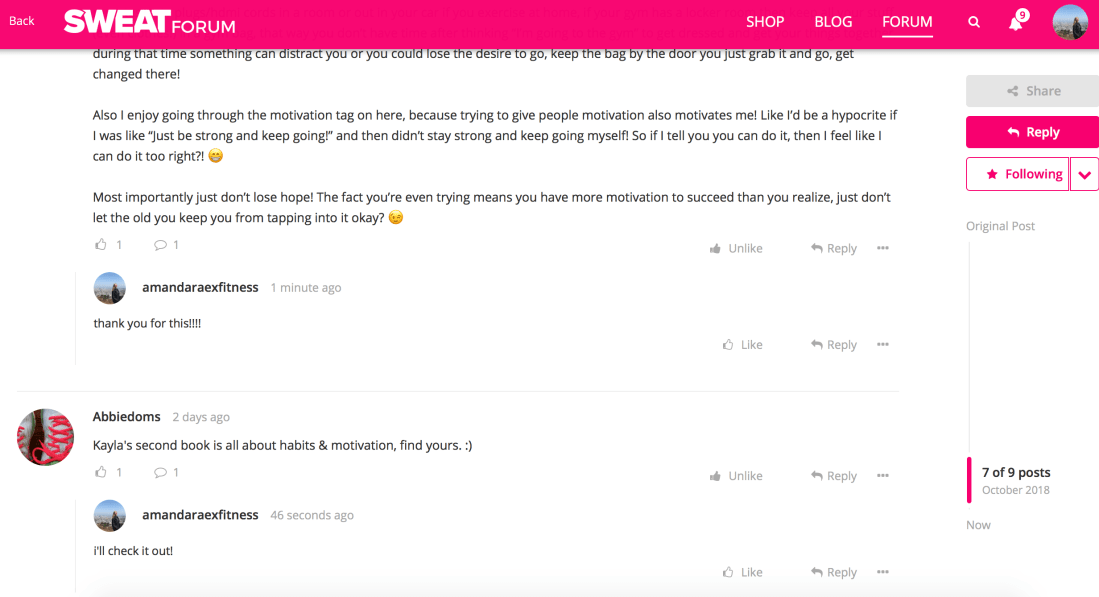The image size is (1099, 597).
Task: Switch to the BLOG section
Action: [833, 21]
